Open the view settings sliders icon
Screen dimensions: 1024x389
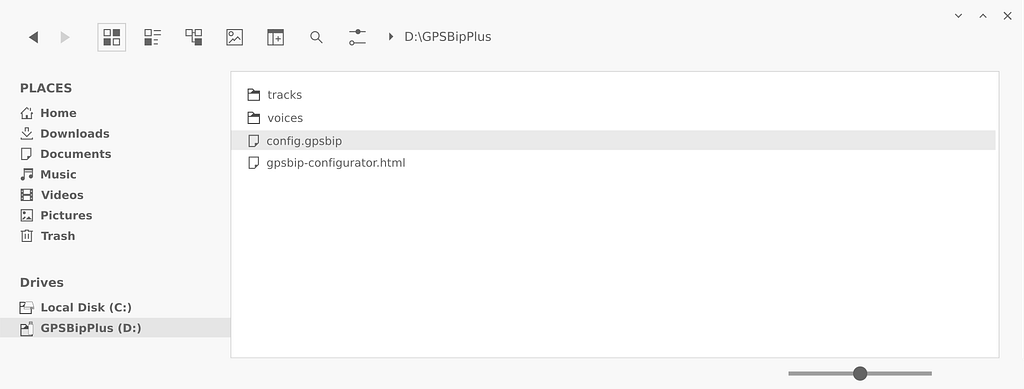point(357,37)
